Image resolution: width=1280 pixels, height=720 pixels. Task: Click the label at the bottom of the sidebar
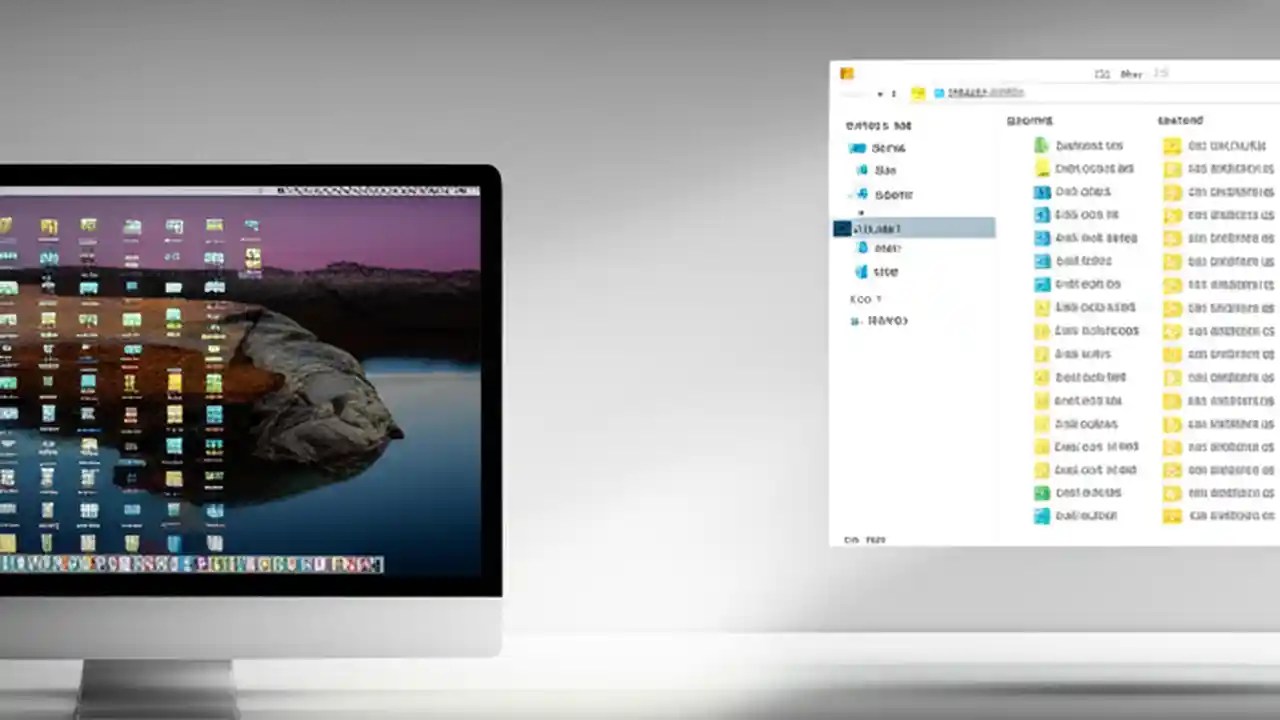click(864, 539)
